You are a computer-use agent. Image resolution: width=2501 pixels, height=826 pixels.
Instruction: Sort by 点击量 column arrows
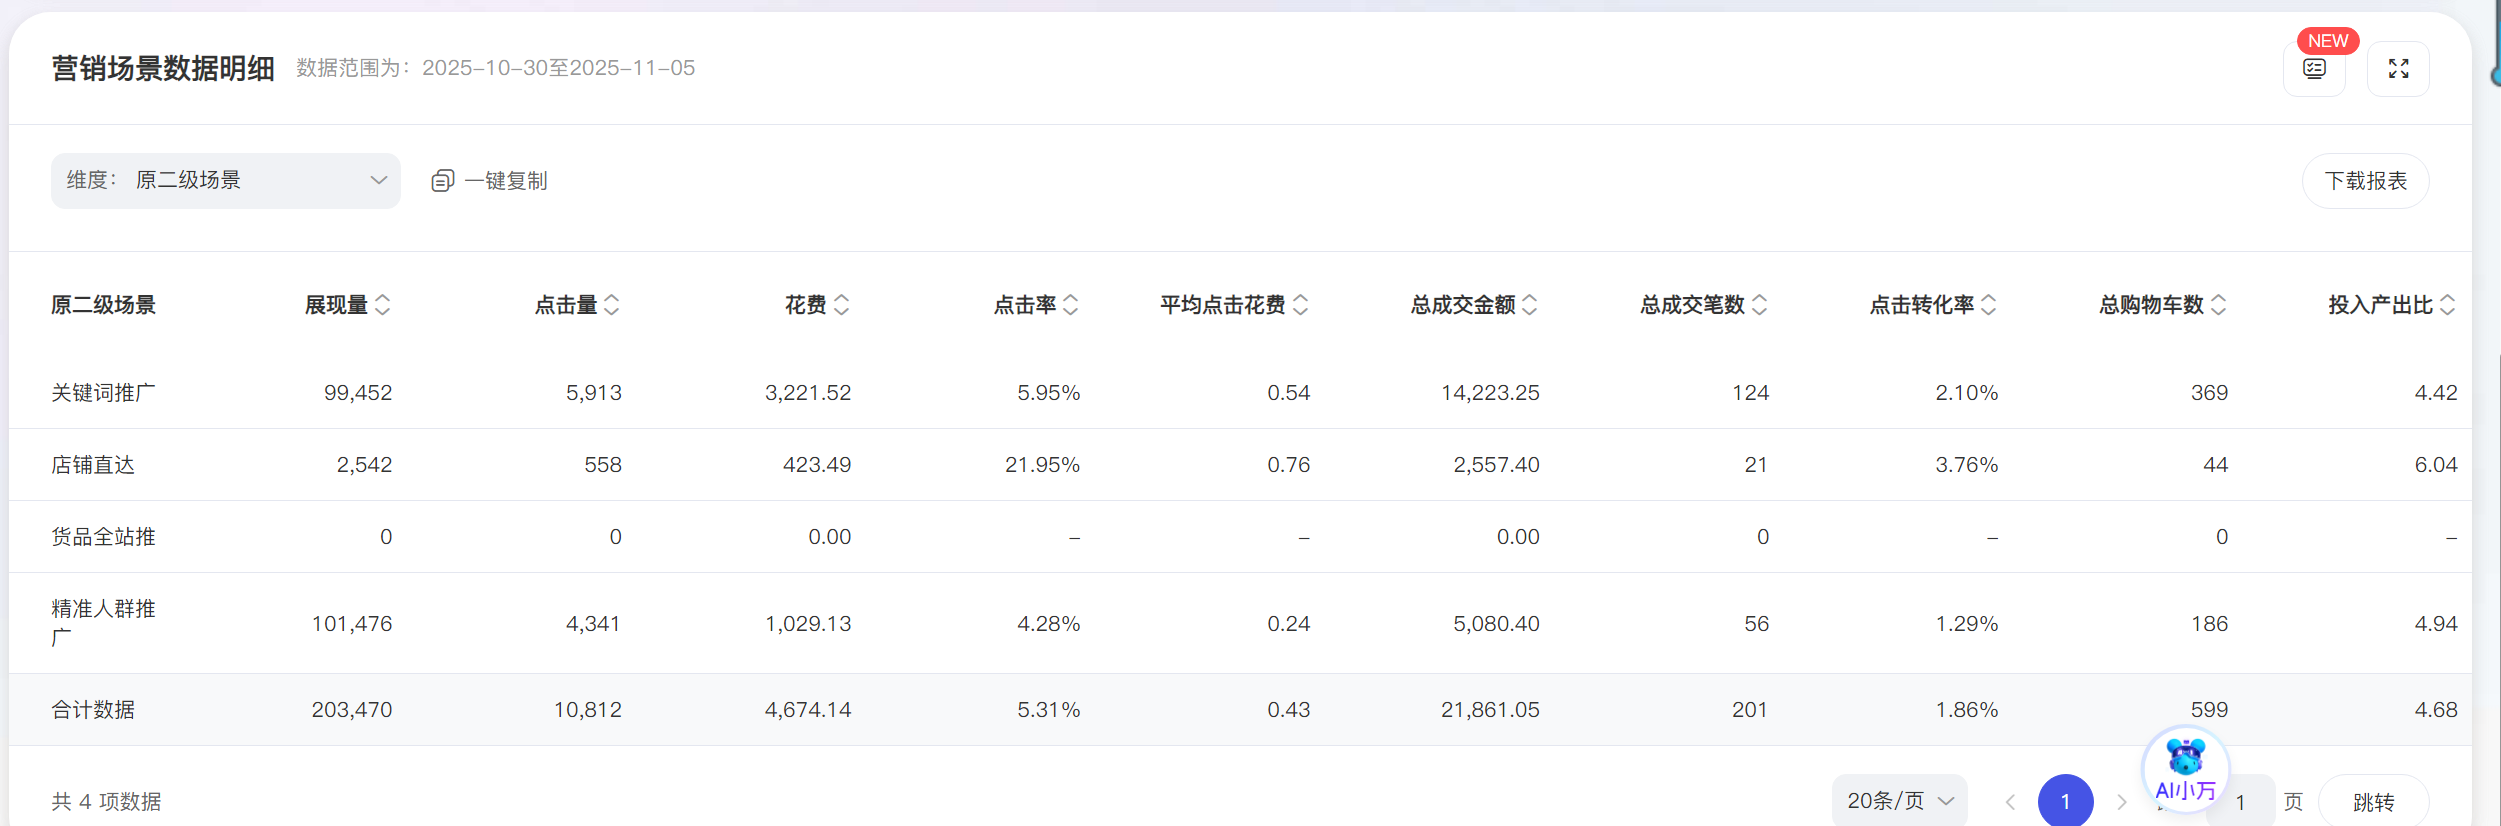click(612, 305)
